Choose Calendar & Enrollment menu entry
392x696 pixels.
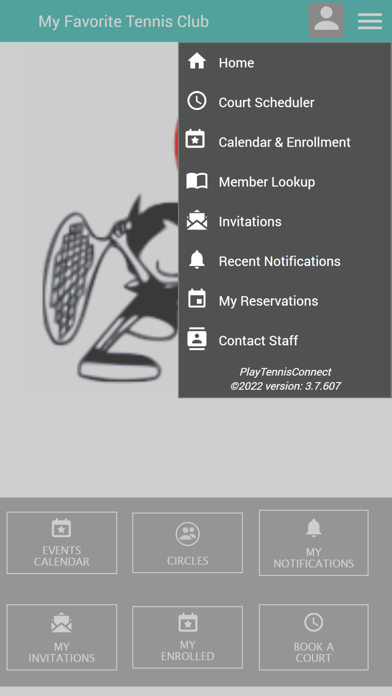tap(285, 142)
